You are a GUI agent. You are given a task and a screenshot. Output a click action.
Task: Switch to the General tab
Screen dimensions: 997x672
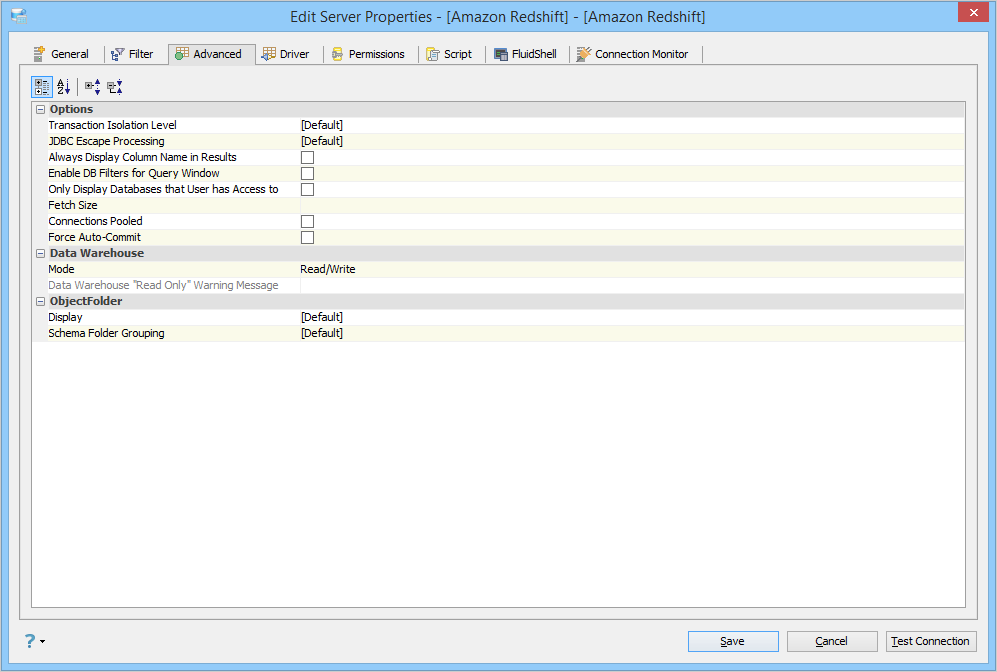pyautogui.click(x=61, y=54)
